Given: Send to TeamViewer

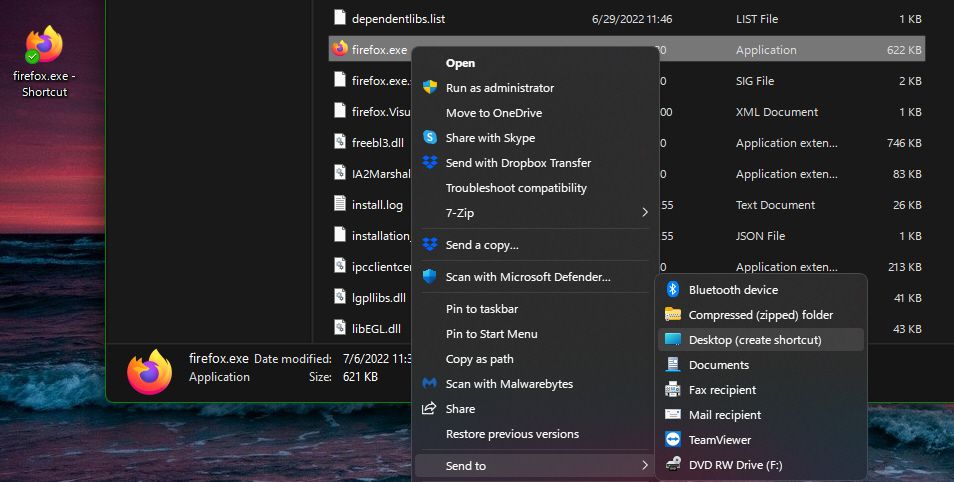Looking at the screenshot, I should point(720,440).
